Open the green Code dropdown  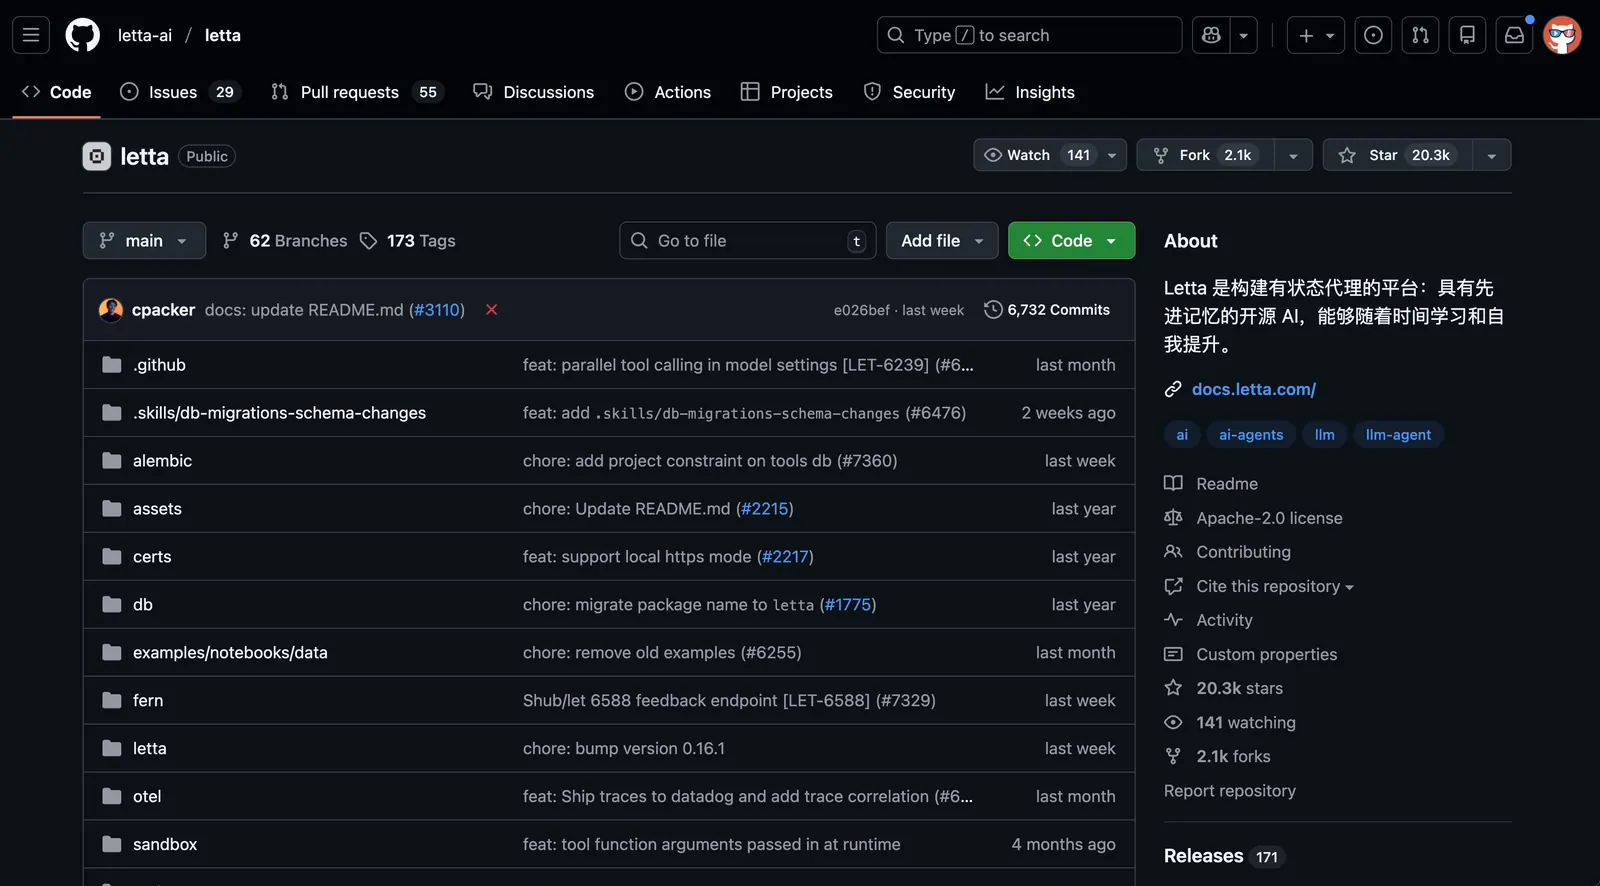pos(1071,241)
